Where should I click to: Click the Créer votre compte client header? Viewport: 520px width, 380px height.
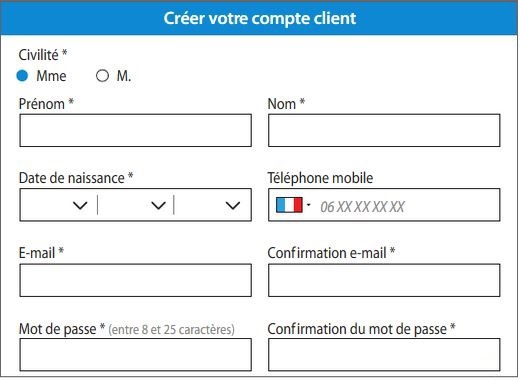[260, 18]
